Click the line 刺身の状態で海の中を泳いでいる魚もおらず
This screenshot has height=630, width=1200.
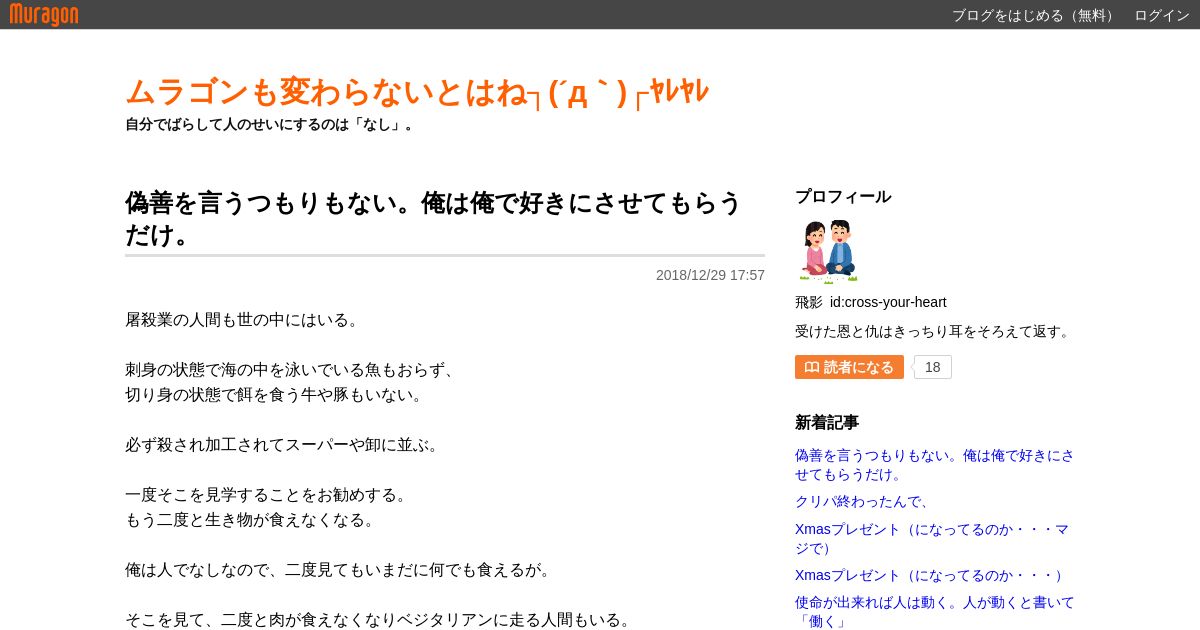tap(292, 369)
